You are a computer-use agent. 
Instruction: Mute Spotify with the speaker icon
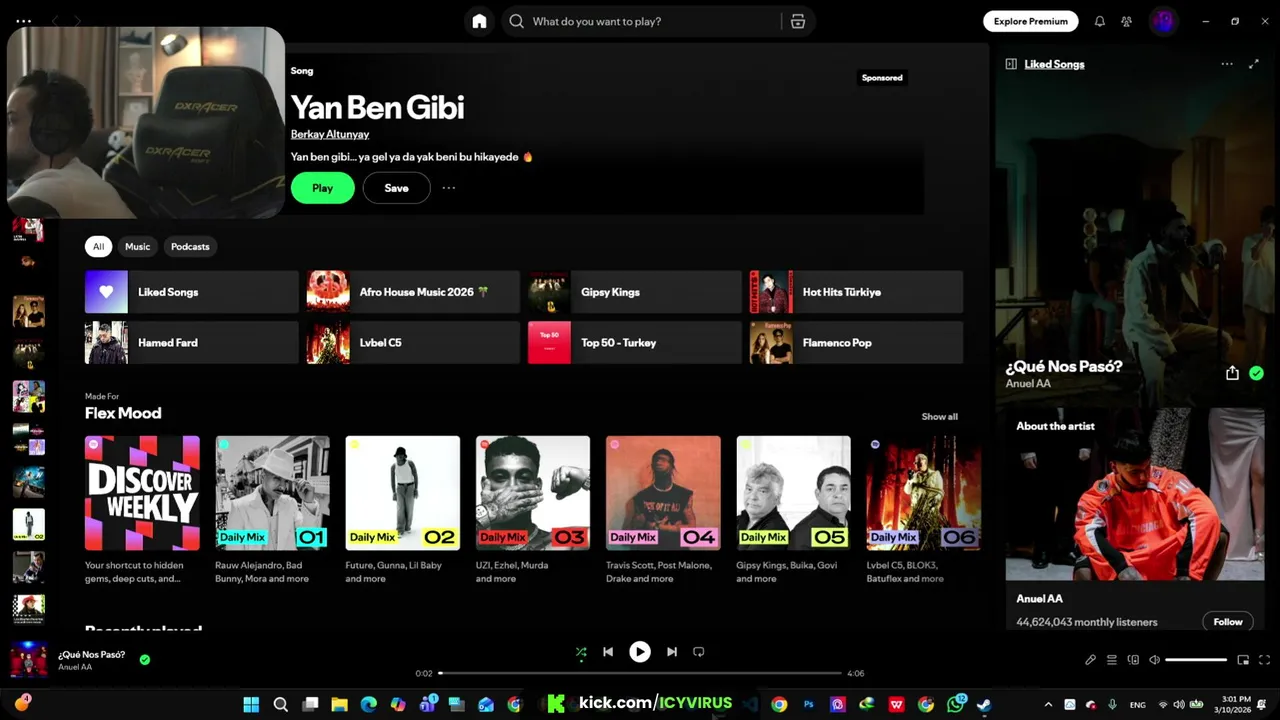1154,660
